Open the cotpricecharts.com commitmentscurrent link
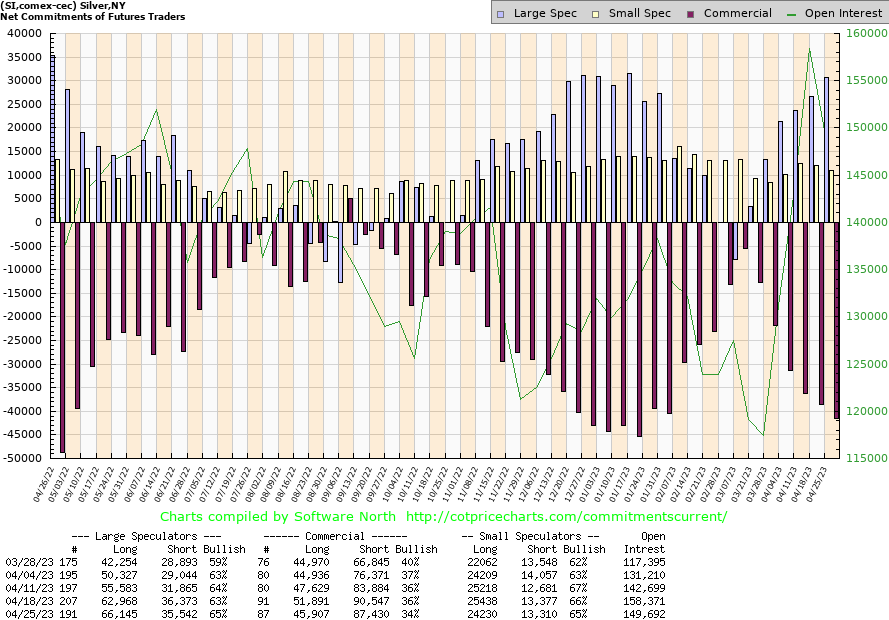 pyautogui.click(x=567, y=517)
